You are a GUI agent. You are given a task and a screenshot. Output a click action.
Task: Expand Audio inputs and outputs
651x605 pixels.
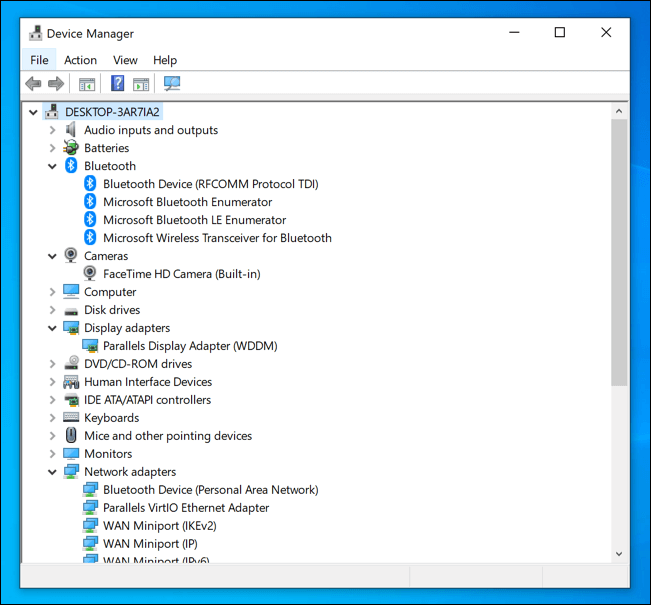pyautogui.click(x=52, y=130)
